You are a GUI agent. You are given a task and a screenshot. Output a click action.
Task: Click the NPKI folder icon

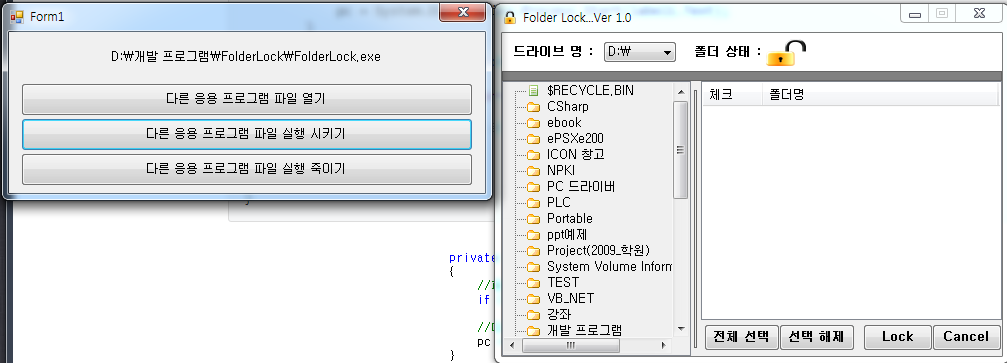pyautogui.click(x=533, y=171)
